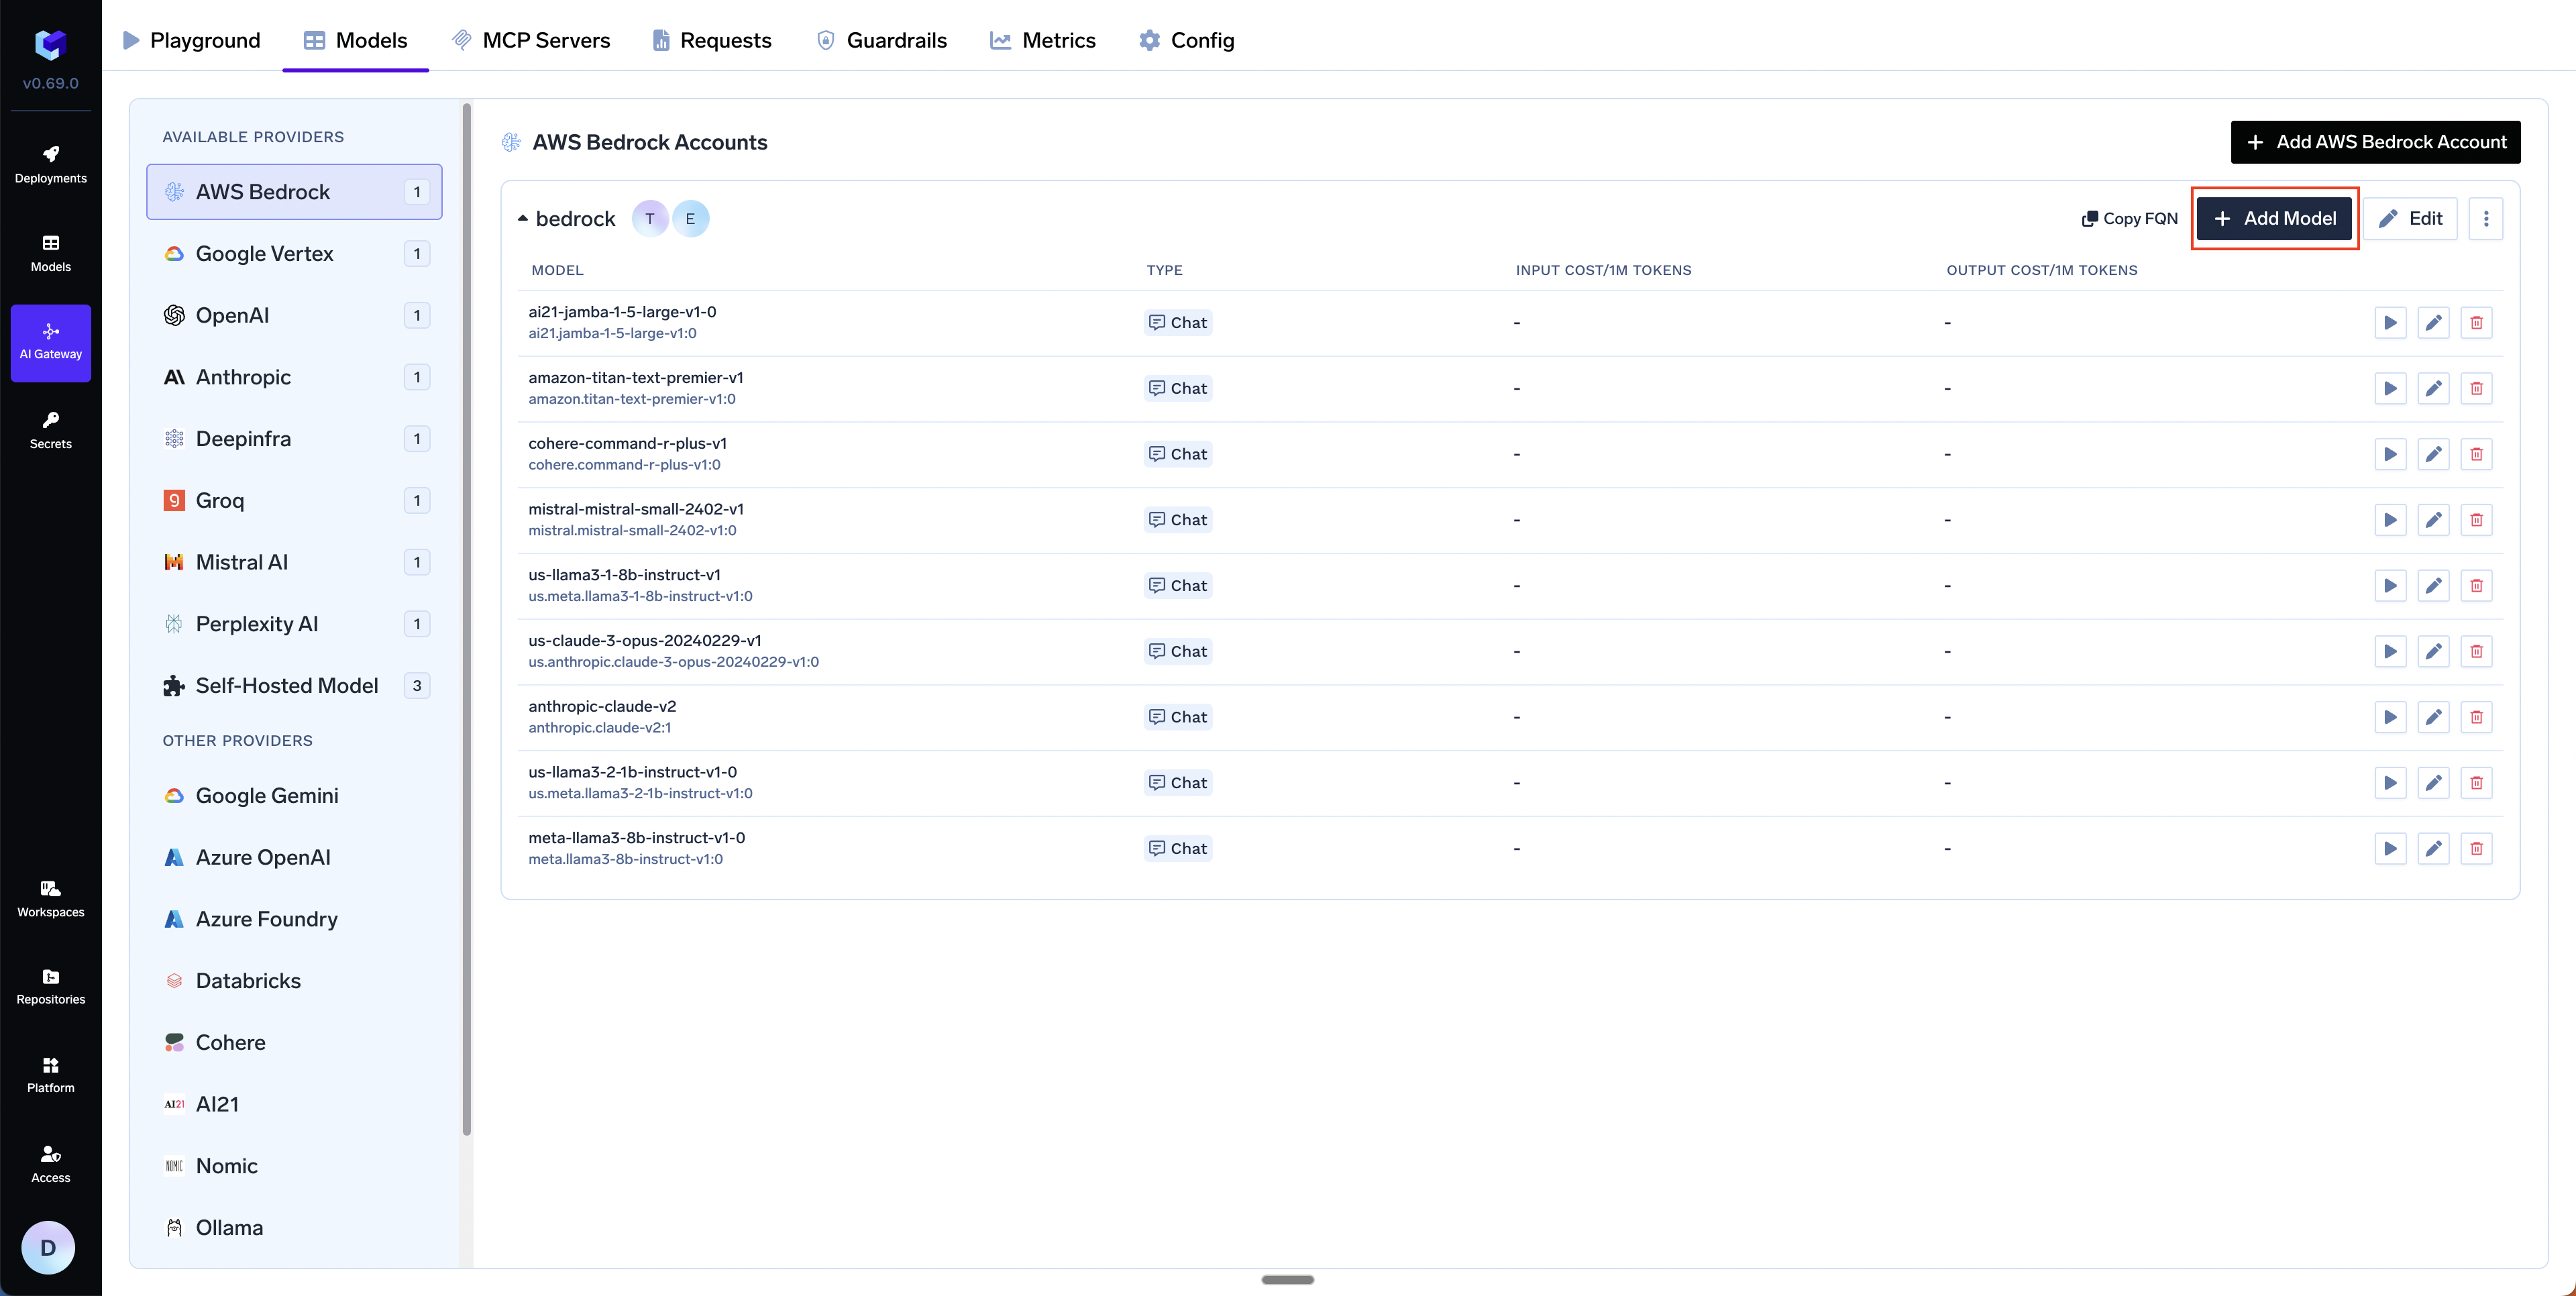Select the Azure OpenAI provider
The height and width of the screenshot is (1296, 2576).
click(x=294, y=858)
